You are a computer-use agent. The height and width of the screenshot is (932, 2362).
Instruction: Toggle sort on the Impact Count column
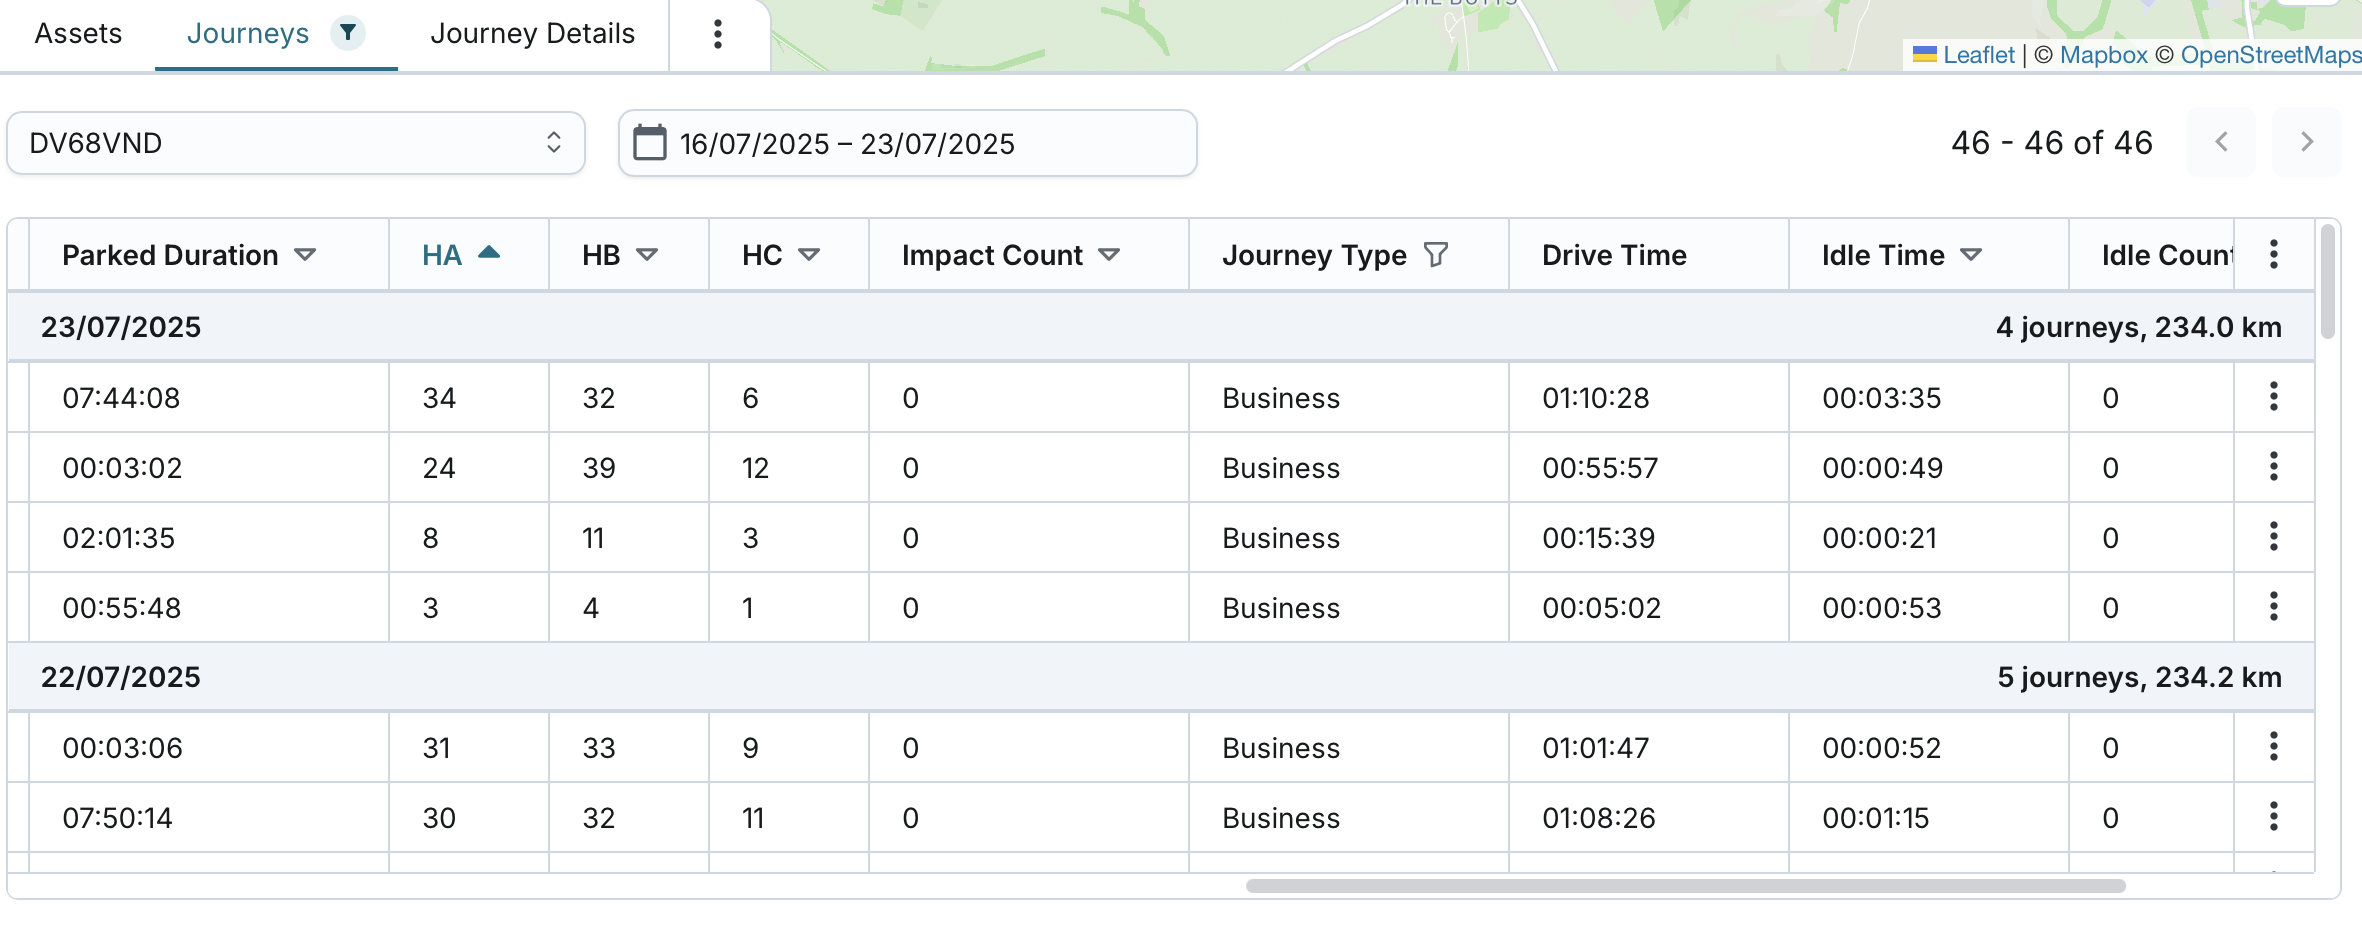1108,255
